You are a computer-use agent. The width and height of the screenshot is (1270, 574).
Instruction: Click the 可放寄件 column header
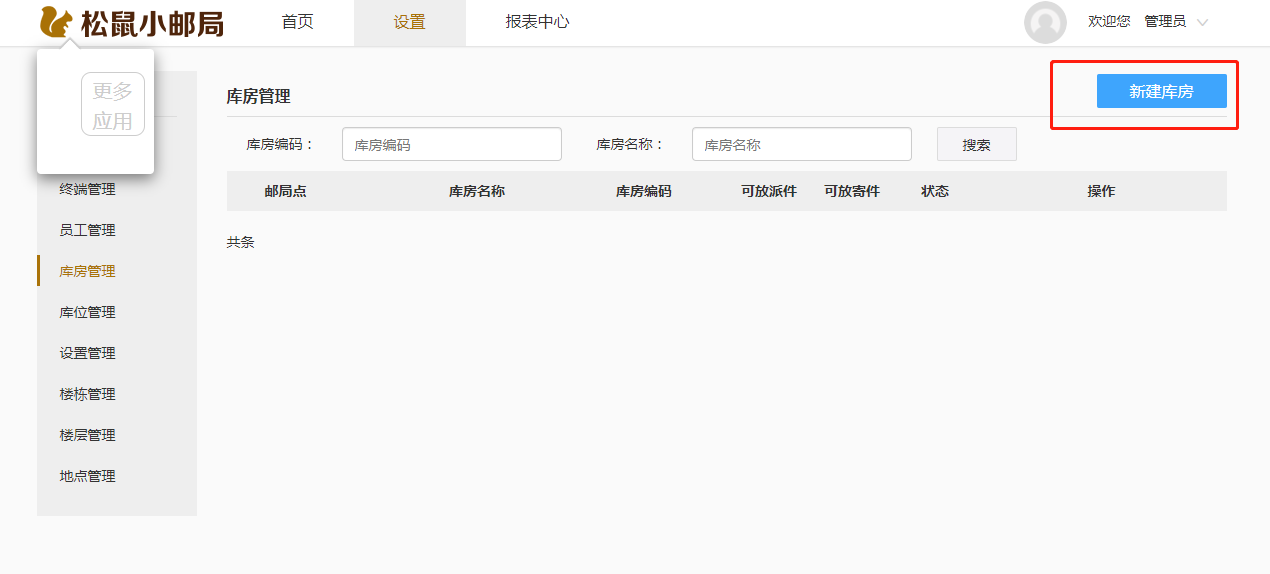[852, 191]
